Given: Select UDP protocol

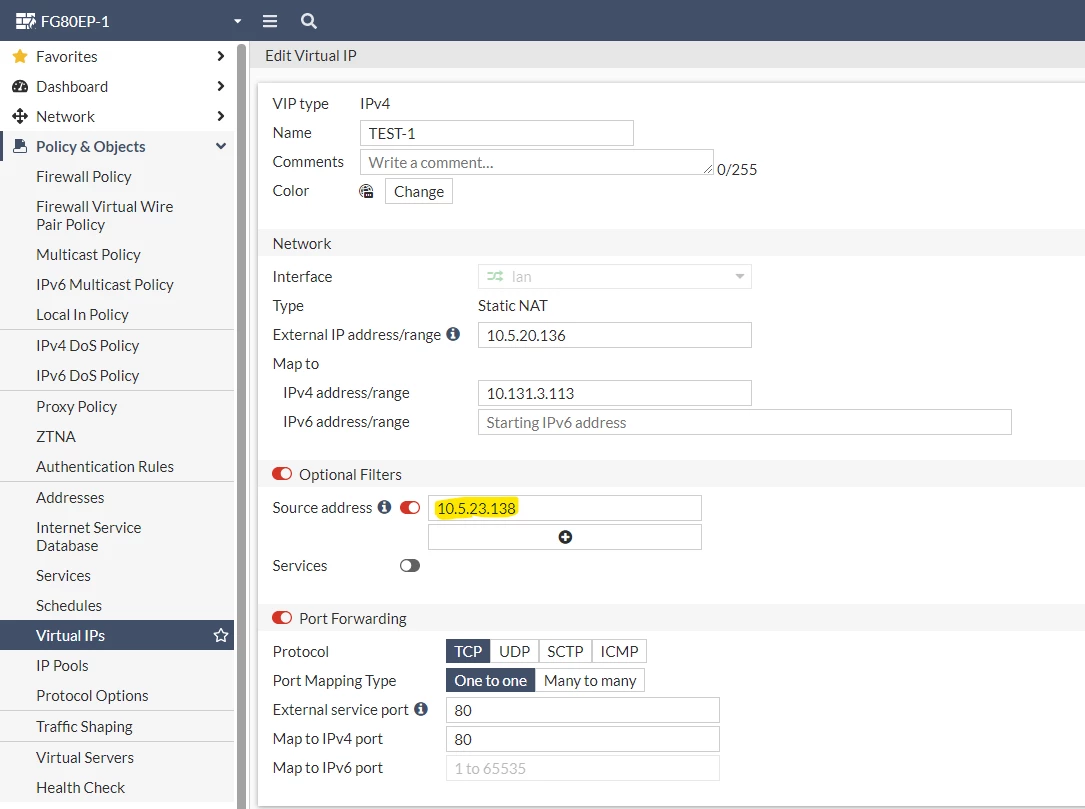Looking at the screenshot, I should (514, 651).
